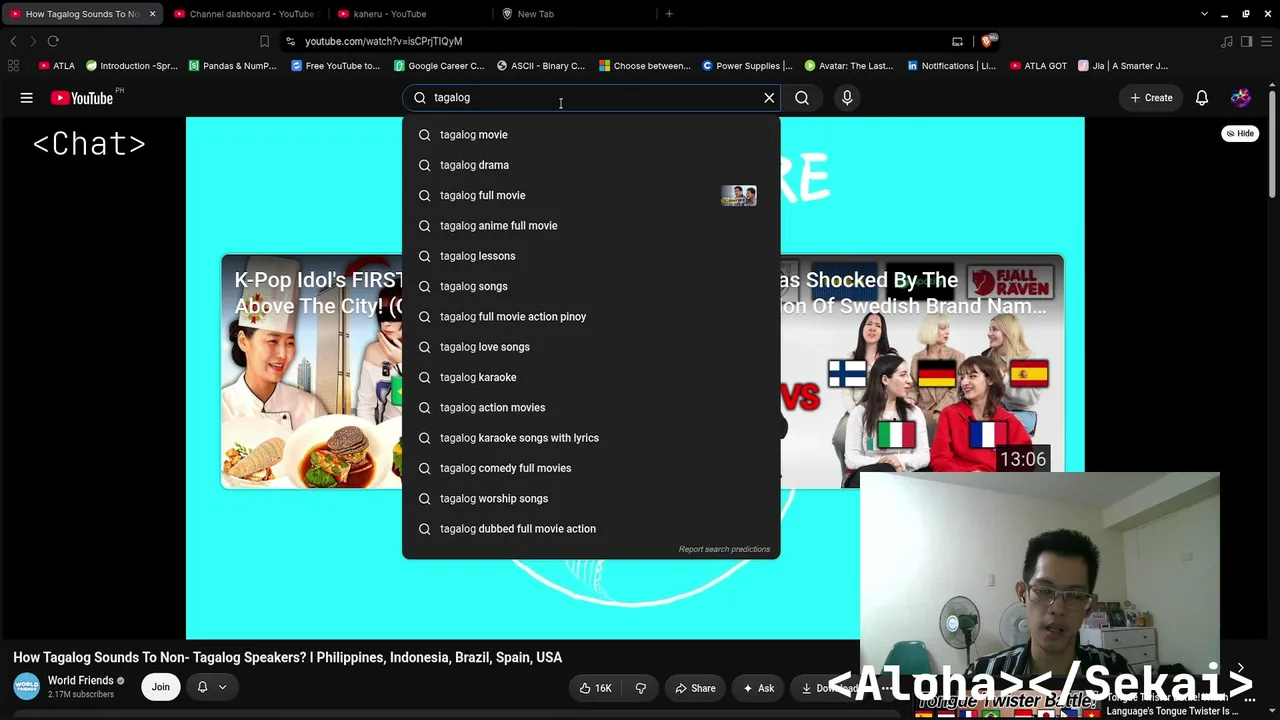1280x720 pixels.
Task: Select 'tagalog karaoke' suggestion
Action: coord(591,377)
